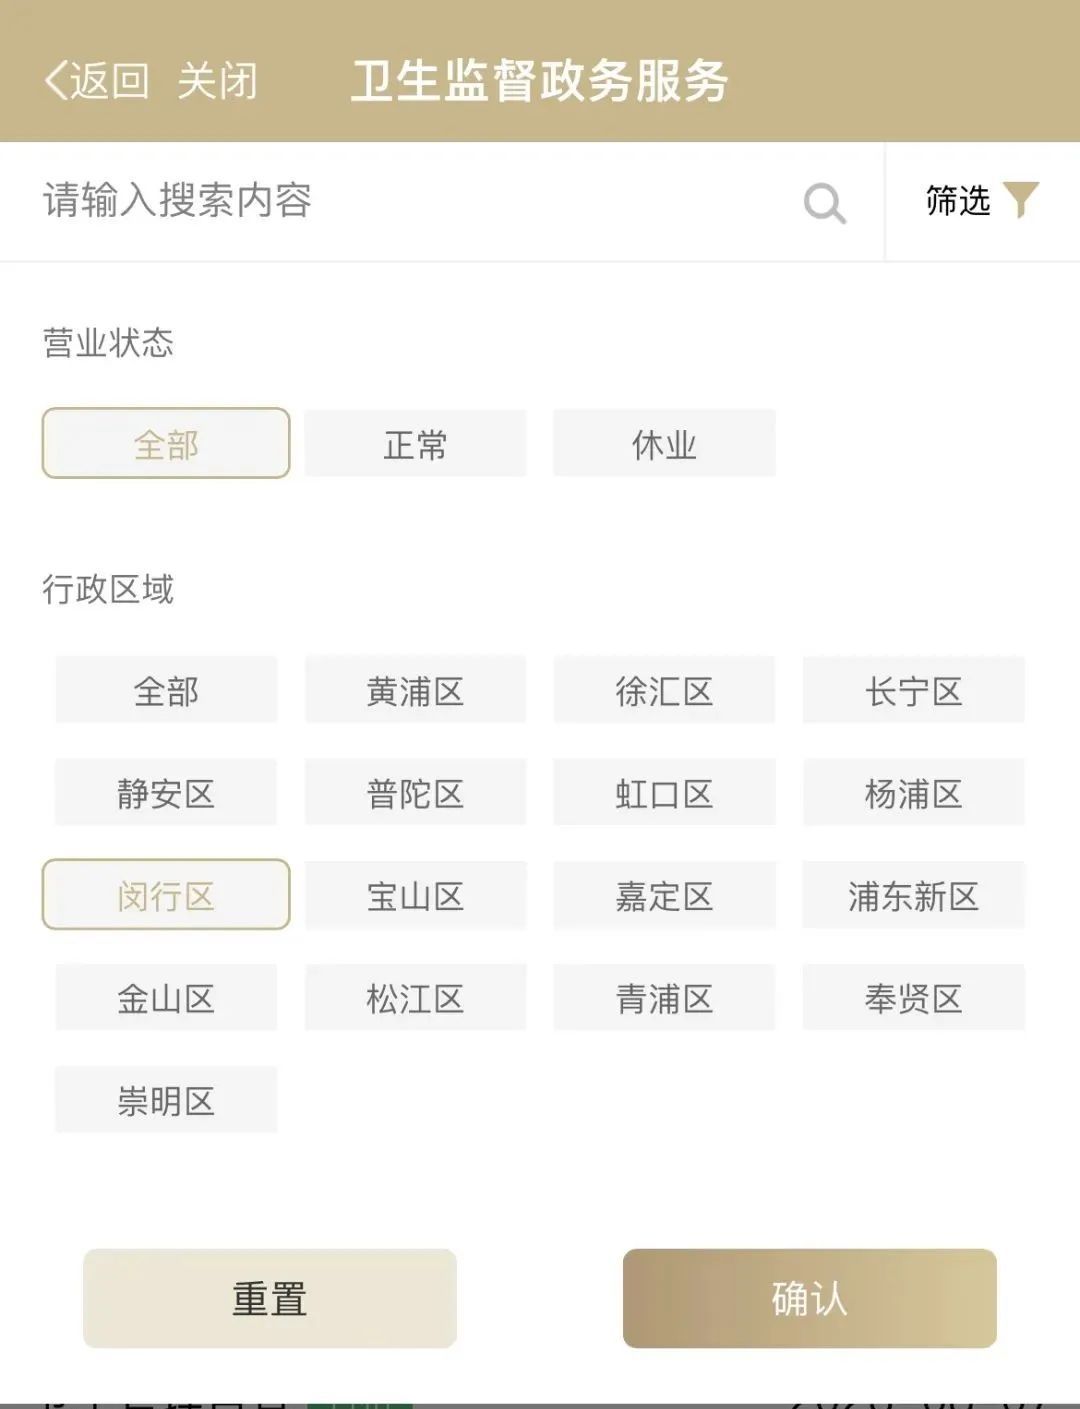
Task: Choose the 徐汇区 district option
Action: tap(664, 690)
